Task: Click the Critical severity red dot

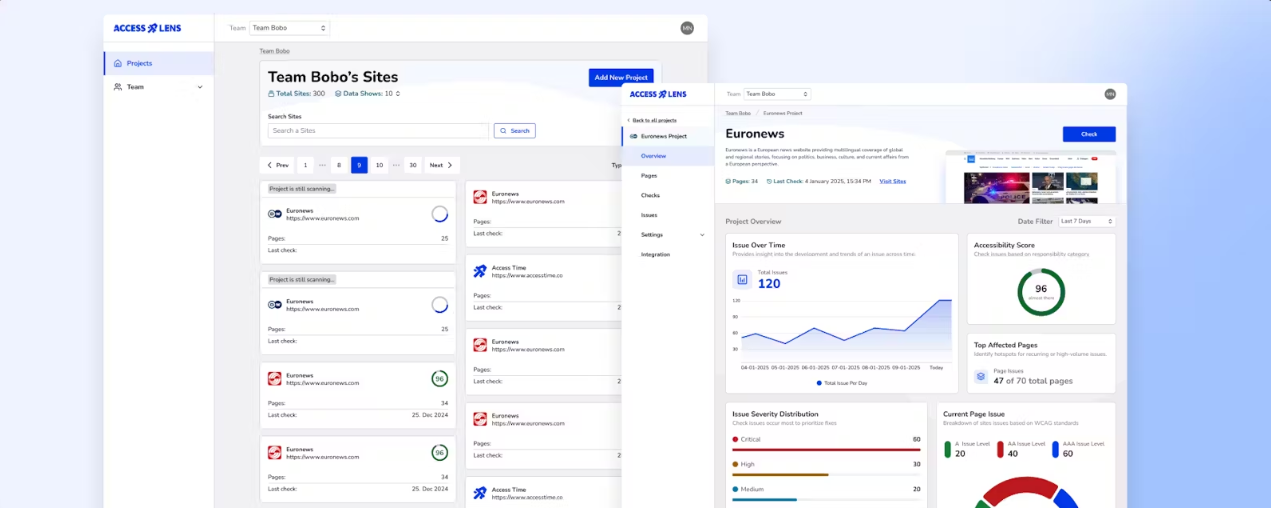Action: tap(736, 439)
